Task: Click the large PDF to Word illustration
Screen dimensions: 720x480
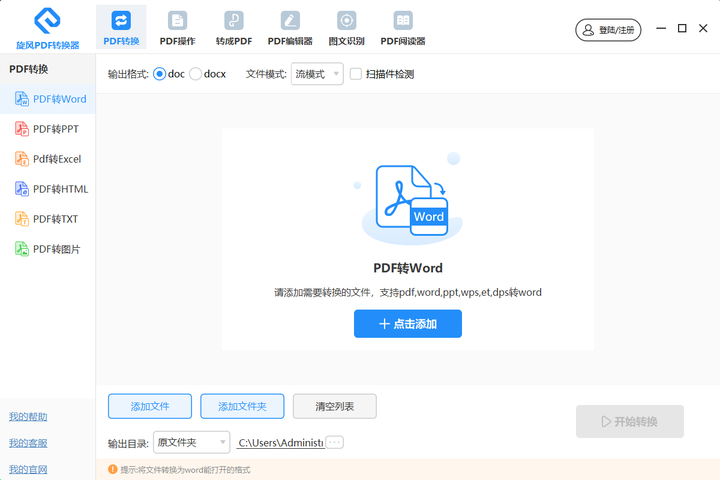Action: (x=409, y=198)
